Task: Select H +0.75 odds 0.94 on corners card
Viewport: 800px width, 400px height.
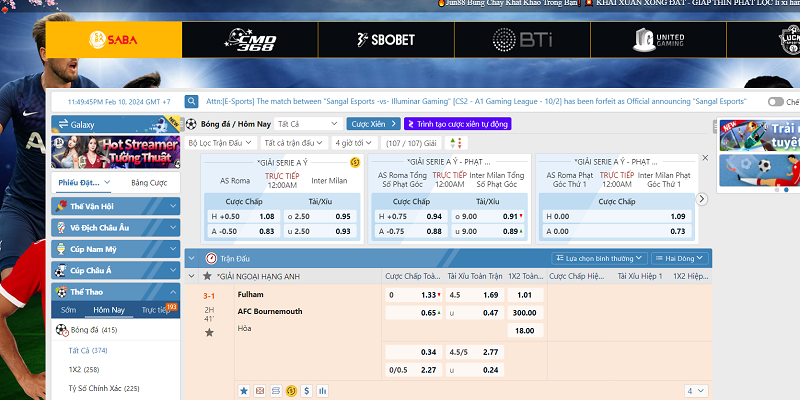Action: click(x=411, y=216)
